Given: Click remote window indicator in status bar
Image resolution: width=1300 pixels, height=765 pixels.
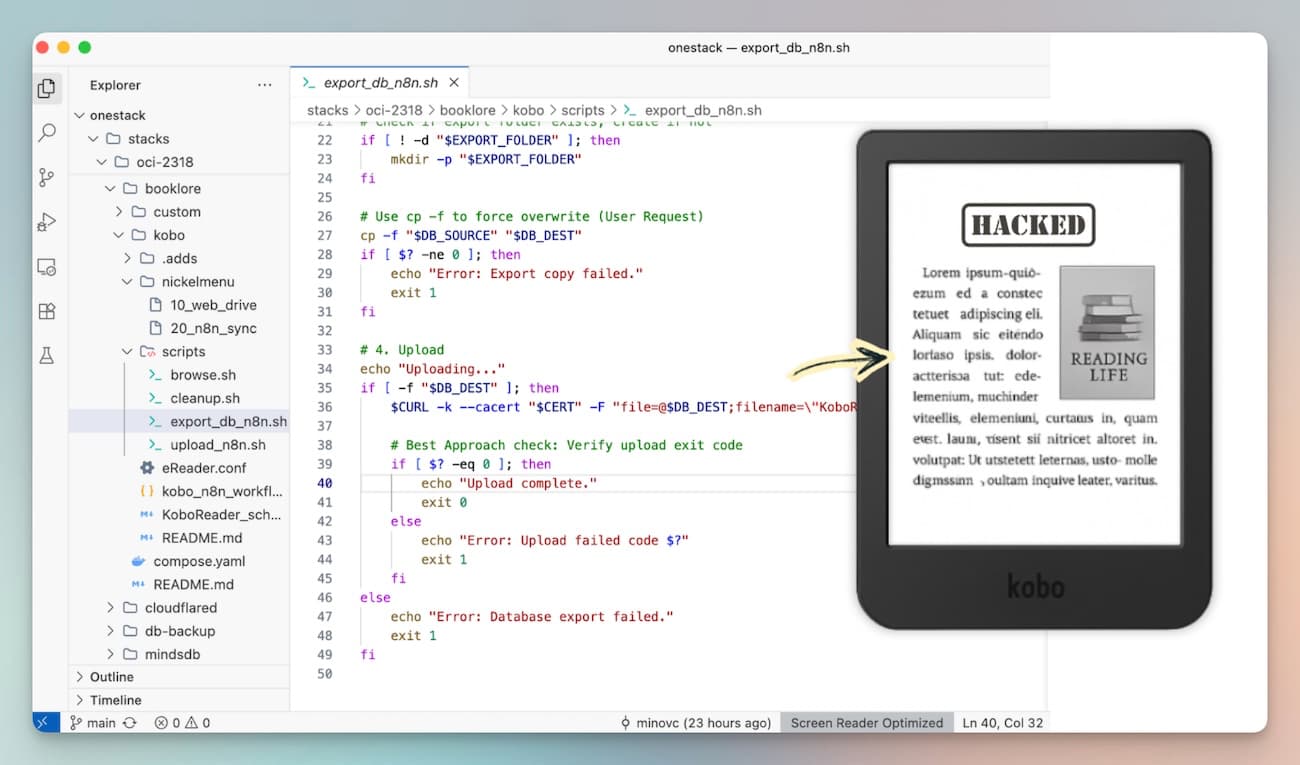Looking at the screenshot, I should (46, 722).
